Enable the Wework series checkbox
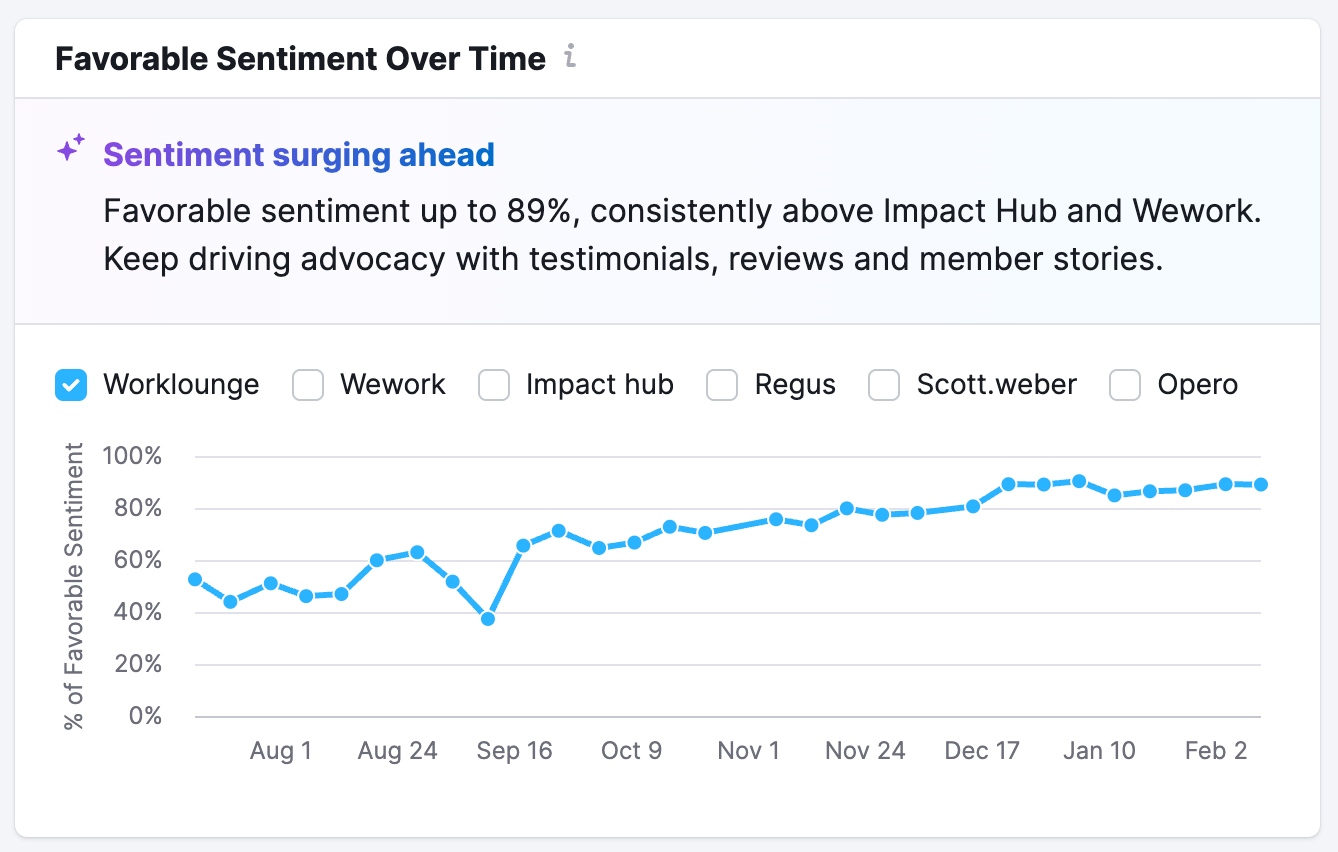Screen dimensions: 1338x852 [308, 385]
